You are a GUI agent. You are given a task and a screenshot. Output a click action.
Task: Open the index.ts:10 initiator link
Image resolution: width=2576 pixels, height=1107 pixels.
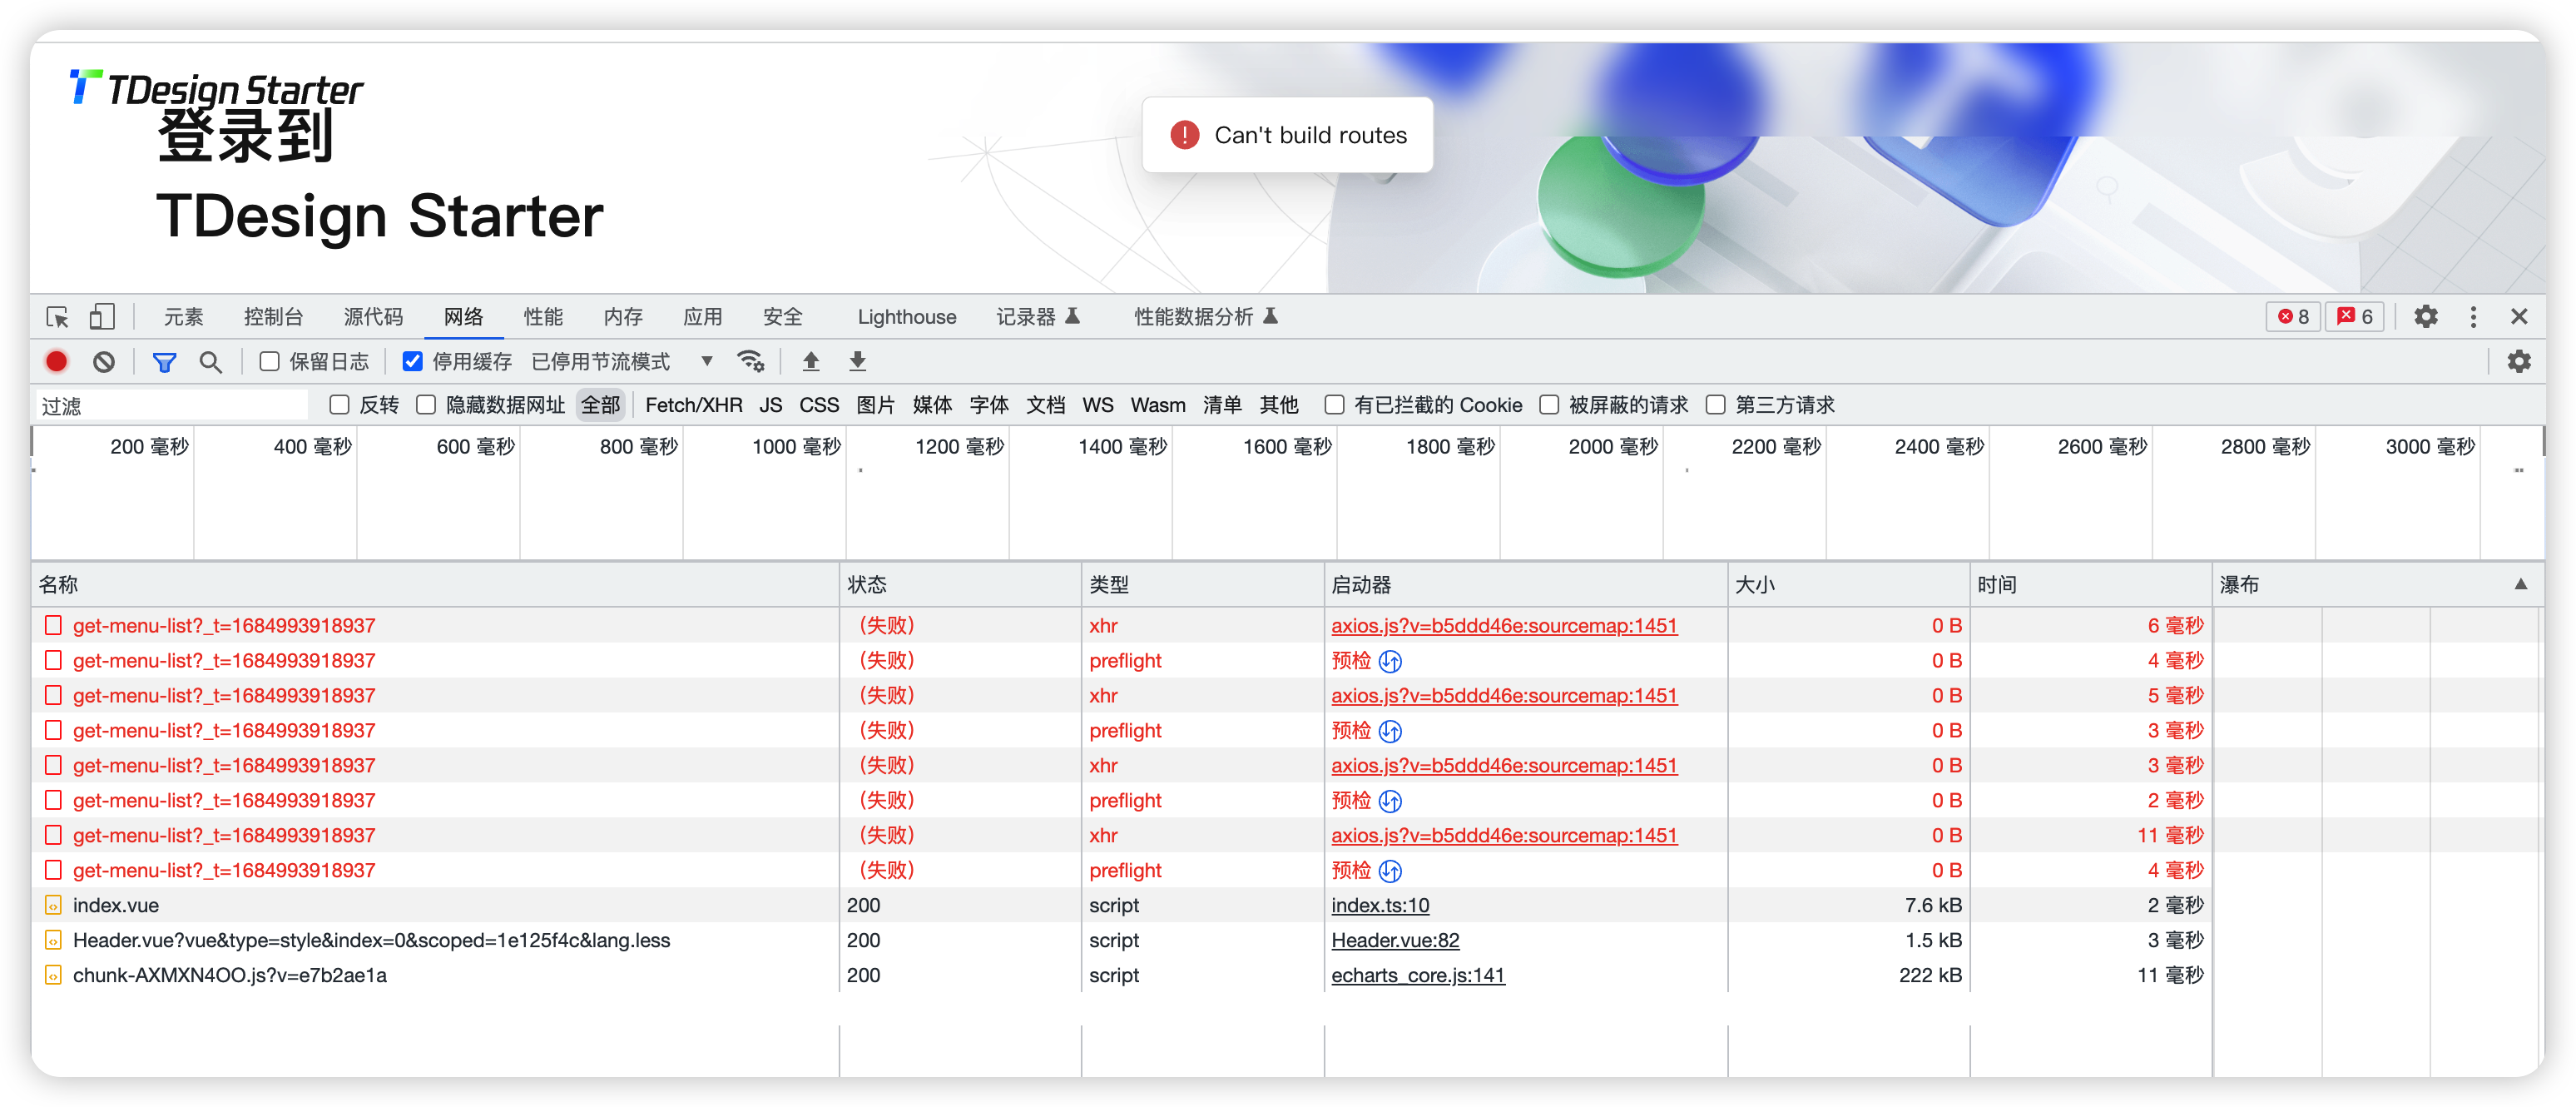point(1379,905)
